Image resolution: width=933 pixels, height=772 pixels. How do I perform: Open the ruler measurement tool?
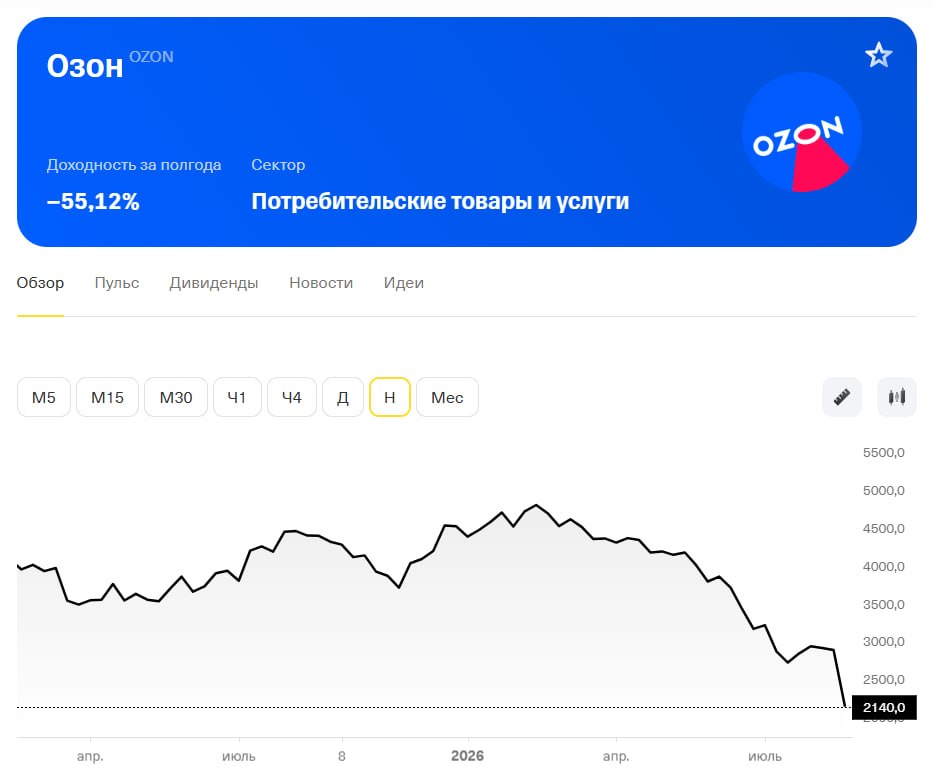tap(841, 397)
